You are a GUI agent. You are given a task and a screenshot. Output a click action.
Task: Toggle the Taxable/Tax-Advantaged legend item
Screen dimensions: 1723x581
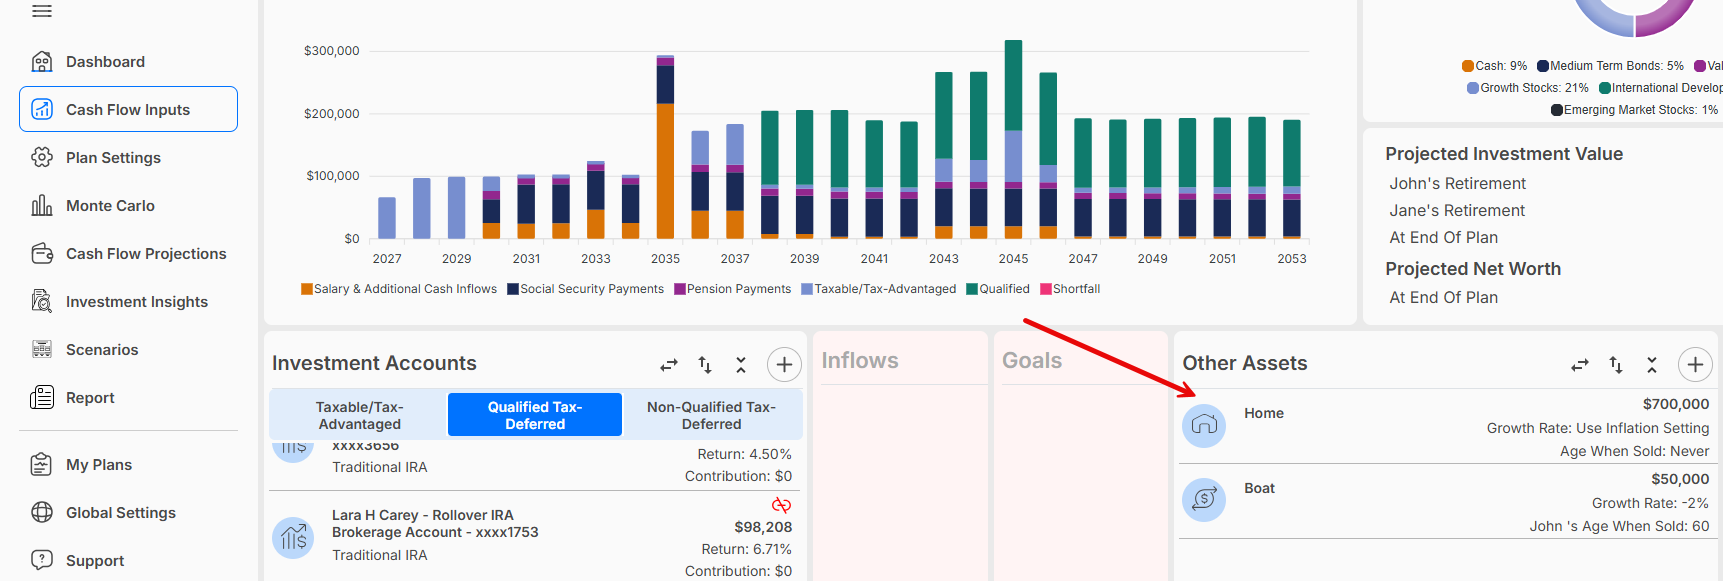[878, 289]
